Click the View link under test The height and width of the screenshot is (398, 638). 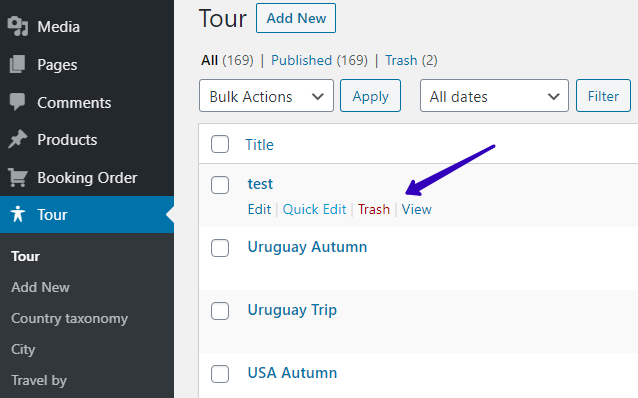click(416, 209)
